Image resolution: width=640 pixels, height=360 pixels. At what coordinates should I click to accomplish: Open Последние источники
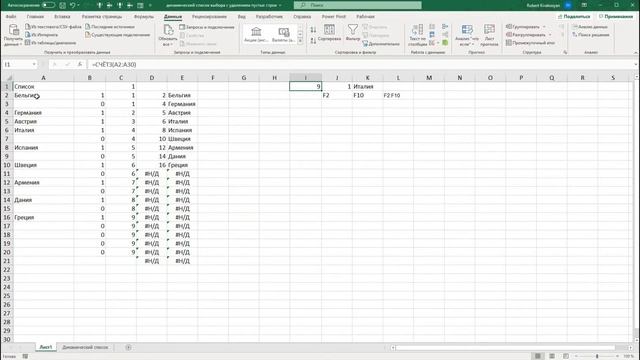coord(110,27)
